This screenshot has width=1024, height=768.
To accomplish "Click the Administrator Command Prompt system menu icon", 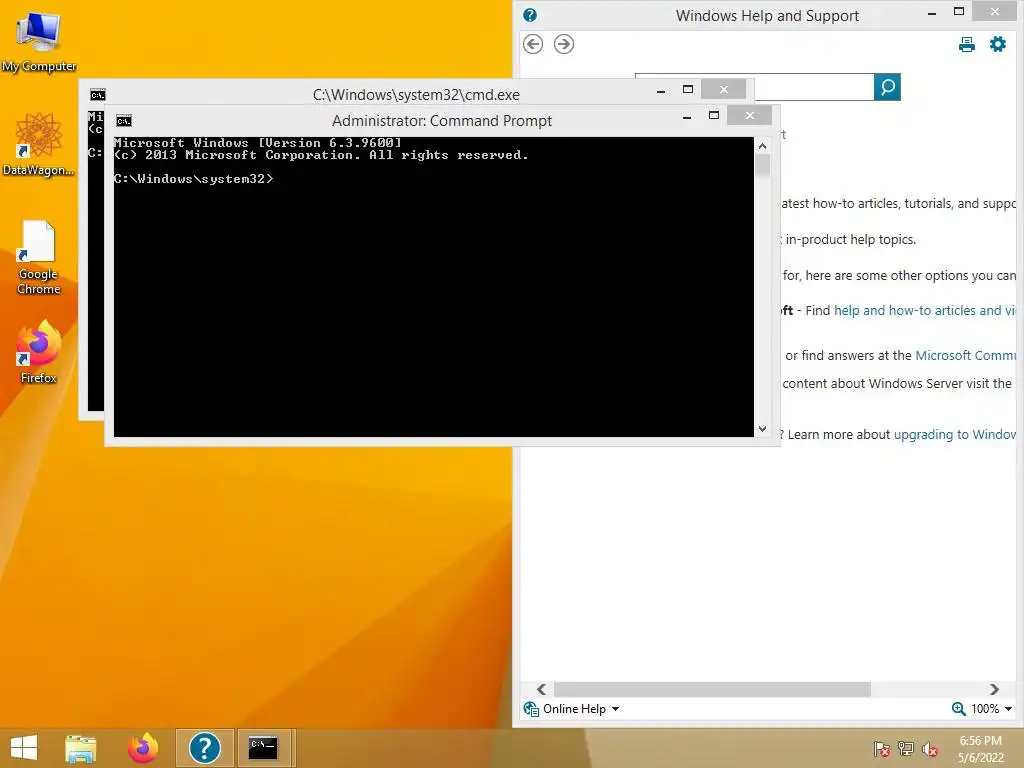I will point(124,121).
